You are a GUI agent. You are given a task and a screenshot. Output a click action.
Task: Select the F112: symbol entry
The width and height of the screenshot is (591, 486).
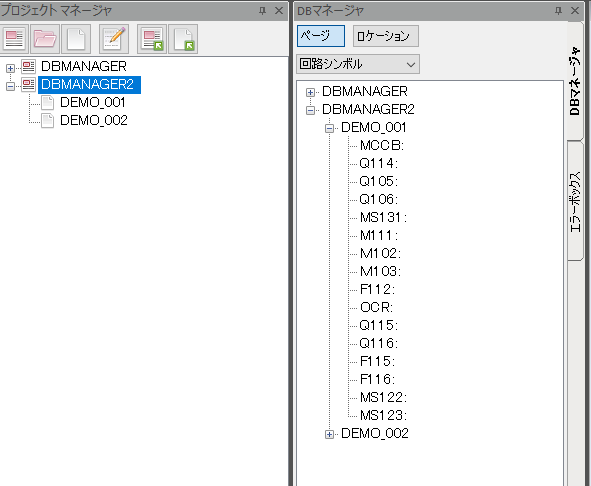377,290
